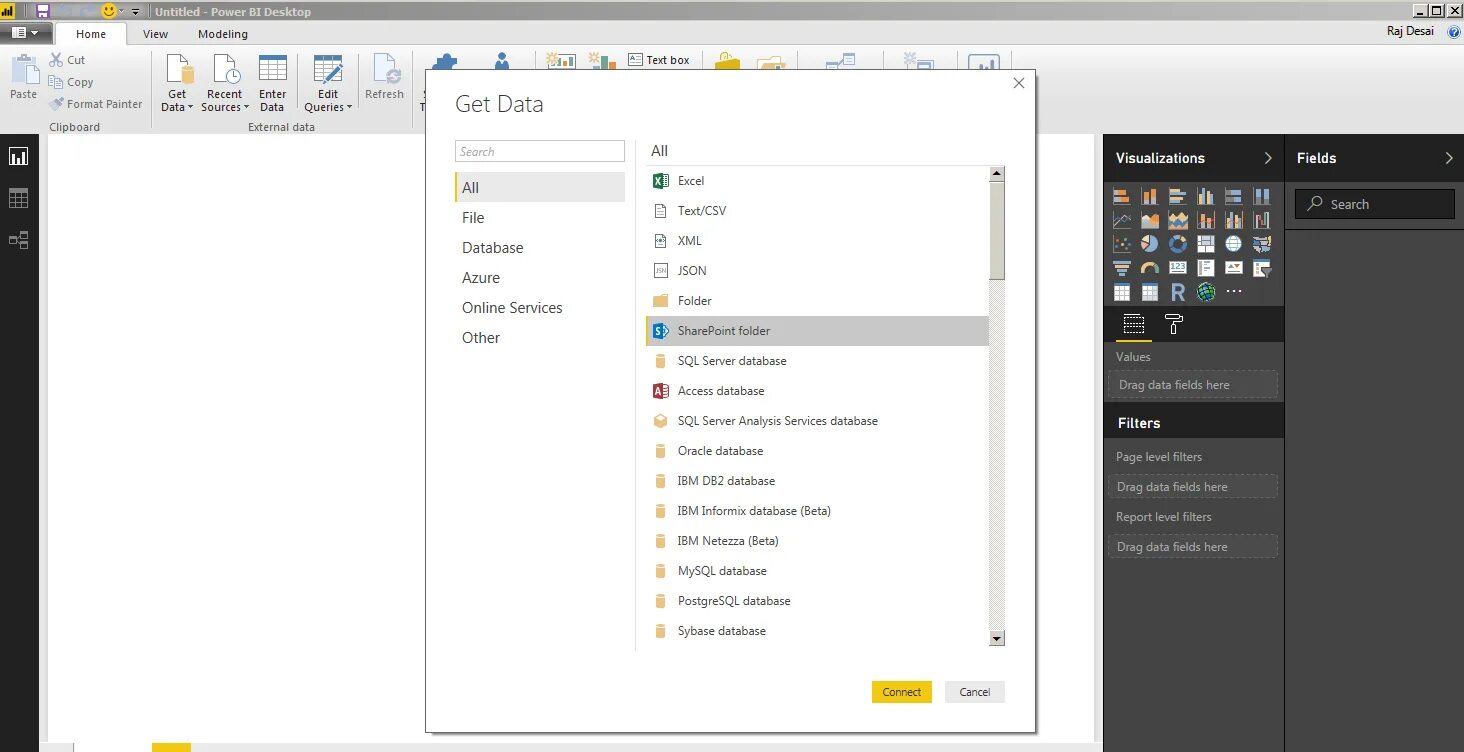The image size is (1464, 752).
Task: Select the area chart visualization
Action: [1150, 220]
